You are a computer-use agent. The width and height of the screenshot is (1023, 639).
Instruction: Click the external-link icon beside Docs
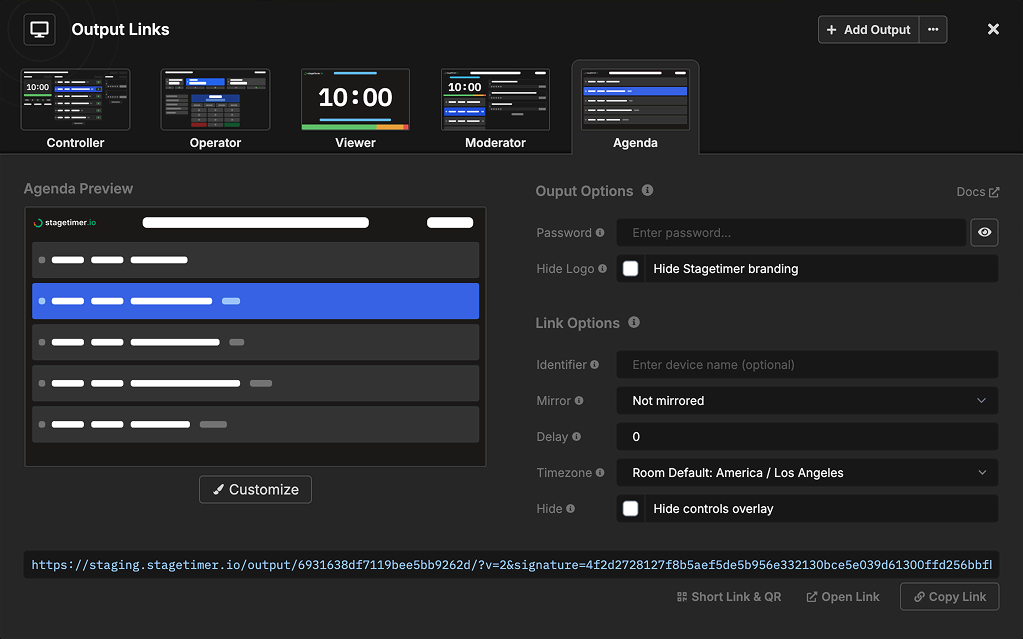pyautogui.click(x=993, y=191)
